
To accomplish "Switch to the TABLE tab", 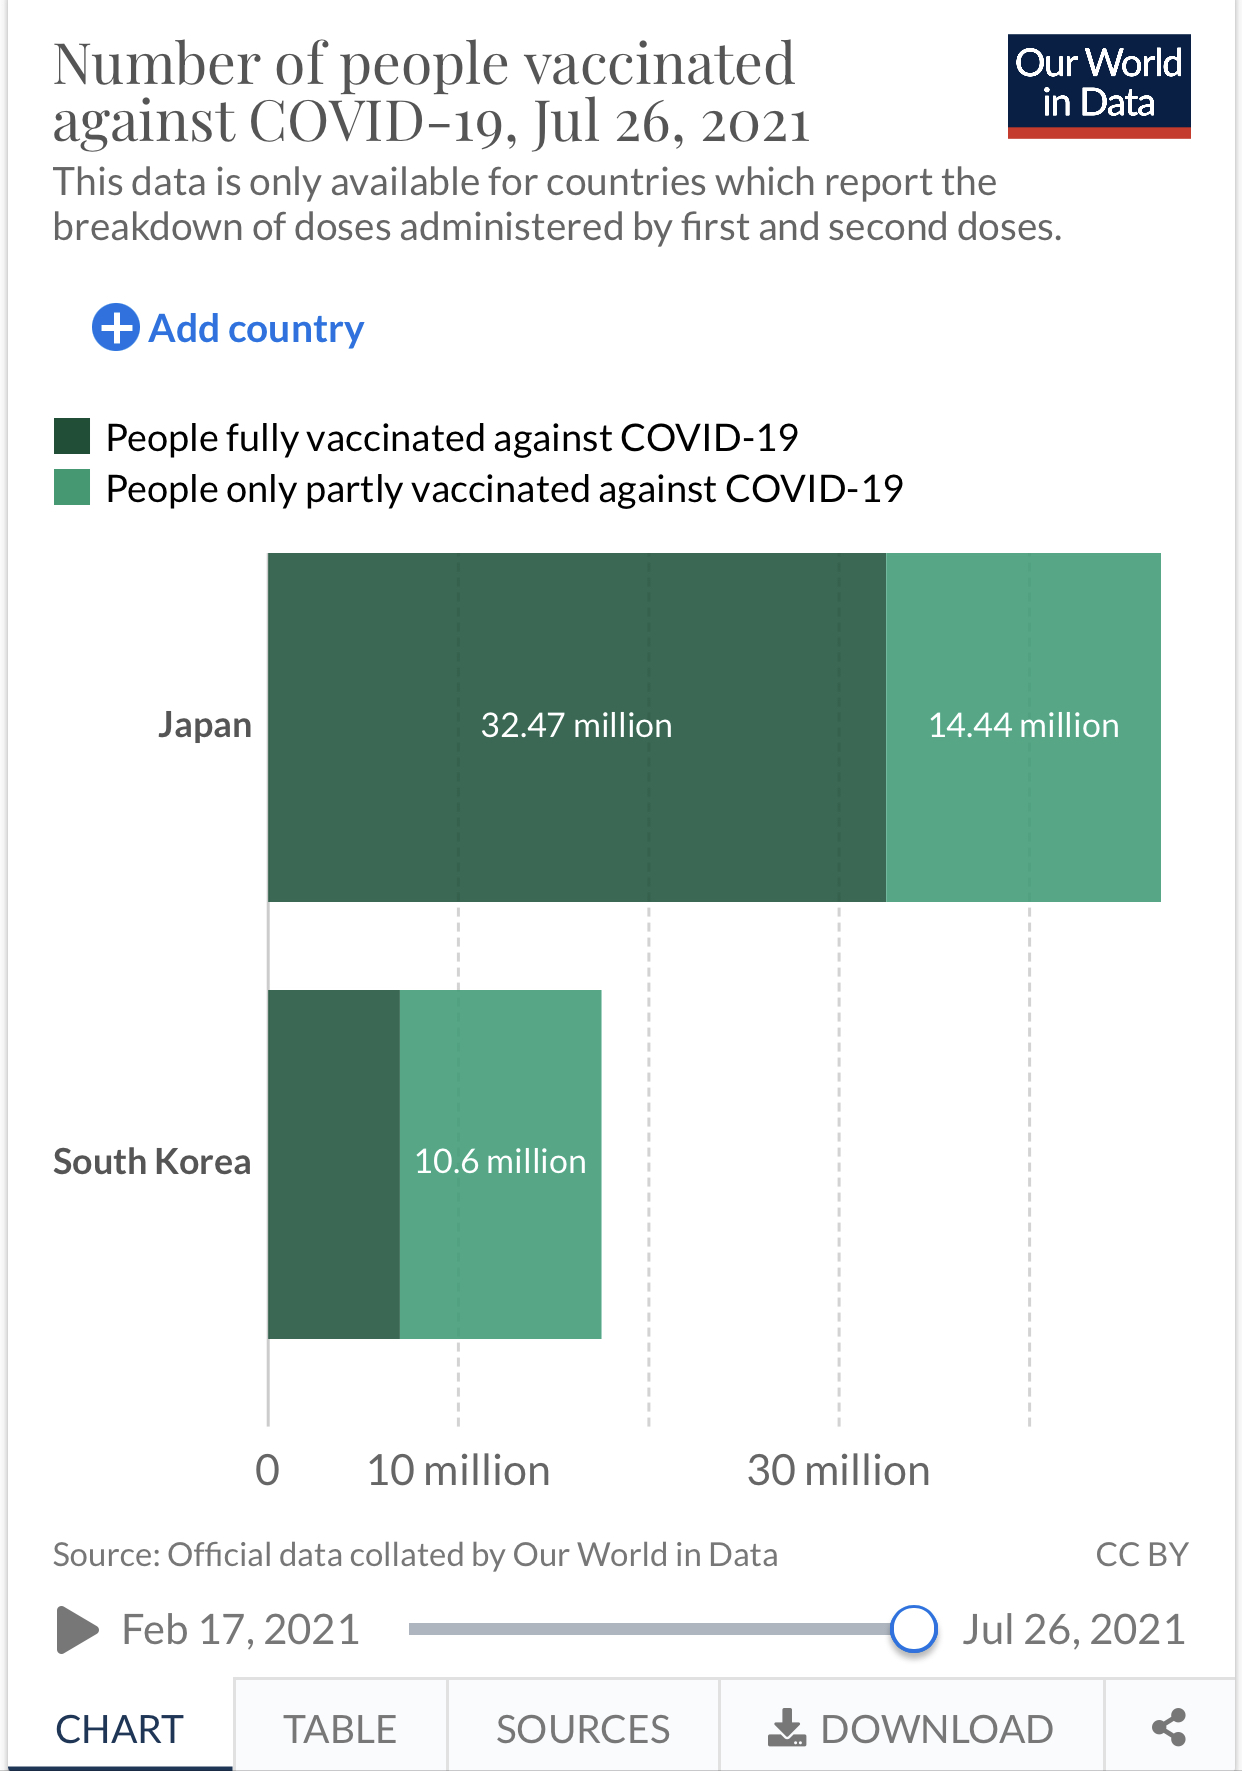I will (340, 1728).
